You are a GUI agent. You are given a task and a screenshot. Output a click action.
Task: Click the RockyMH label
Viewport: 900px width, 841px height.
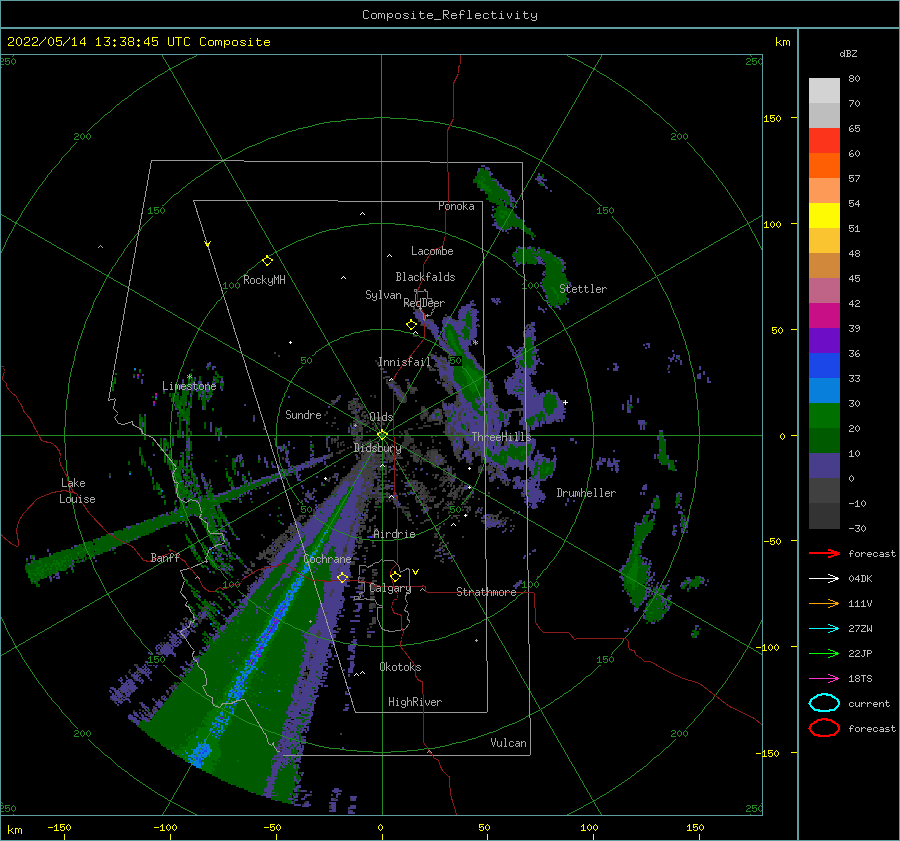coord(264,280)
